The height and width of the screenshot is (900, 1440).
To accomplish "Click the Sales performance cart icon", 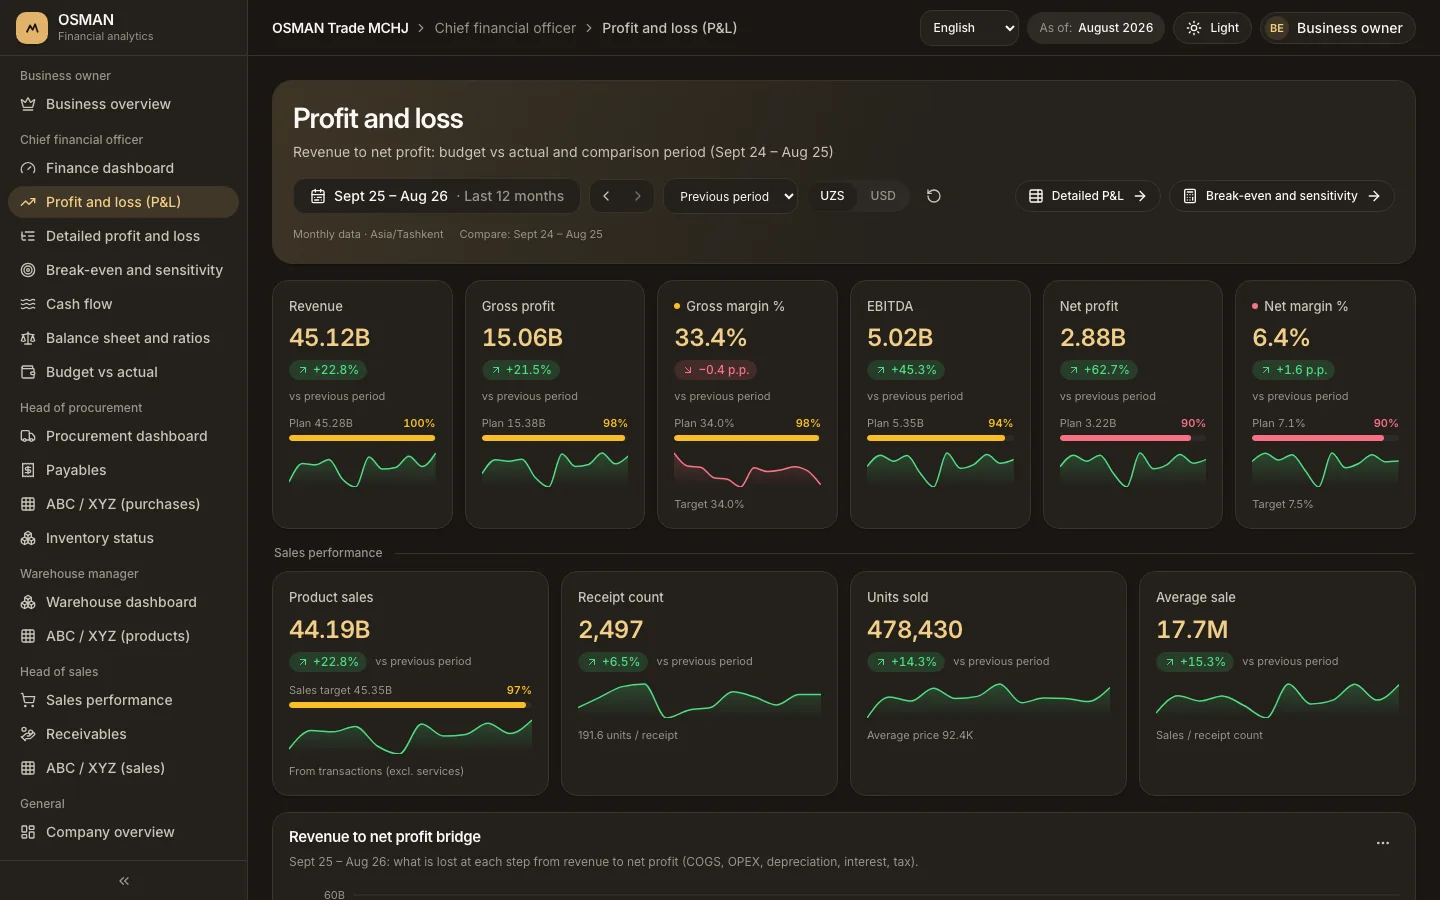I will click(x=28, y=700).
